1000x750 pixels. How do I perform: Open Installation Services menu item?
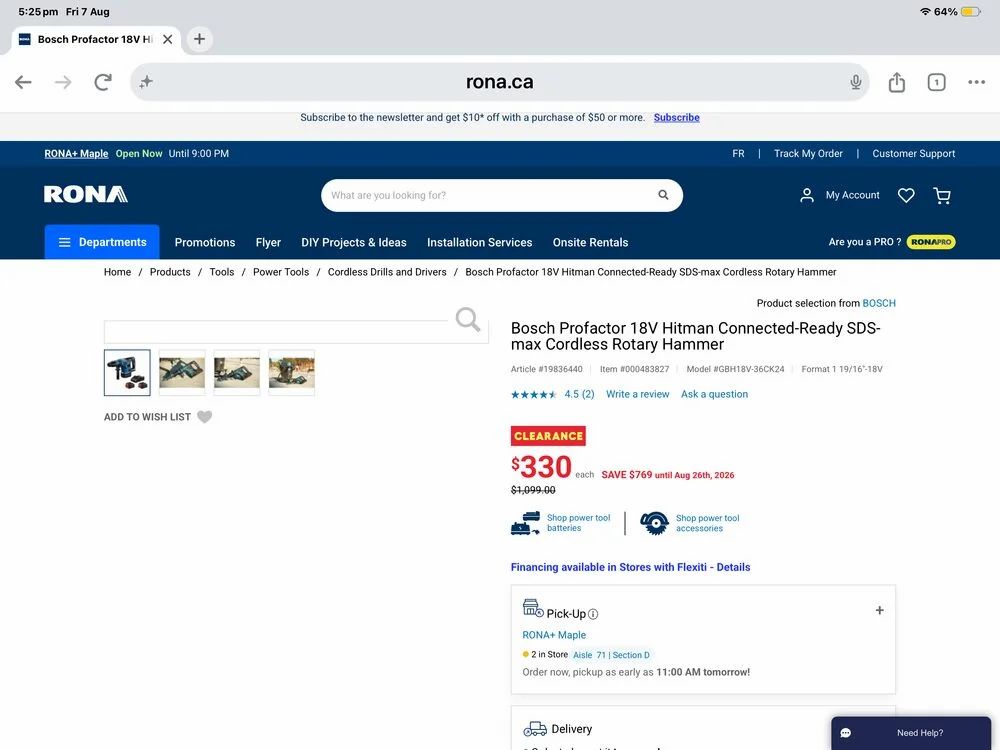tap(480, 242)
